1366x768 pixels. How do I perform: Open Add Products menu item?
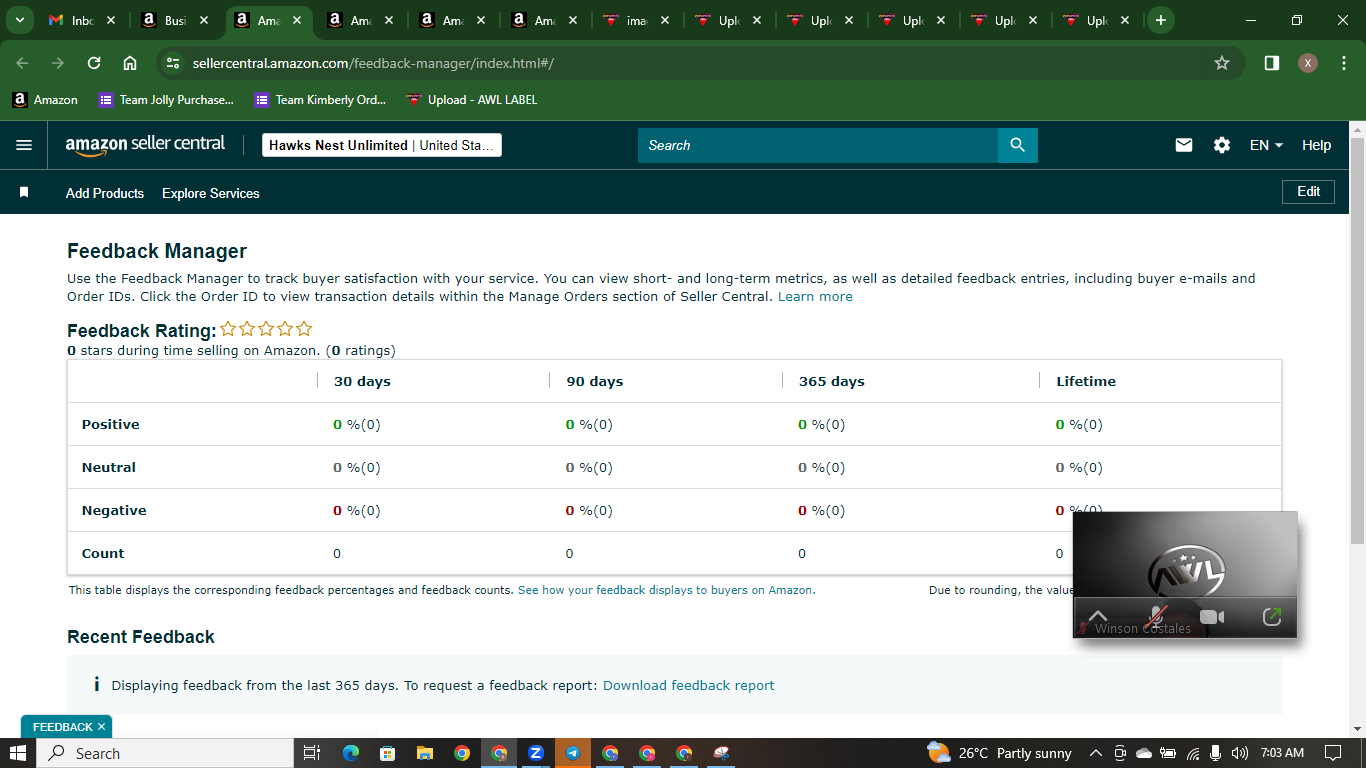pyautogui.click(x=105, y=193)
